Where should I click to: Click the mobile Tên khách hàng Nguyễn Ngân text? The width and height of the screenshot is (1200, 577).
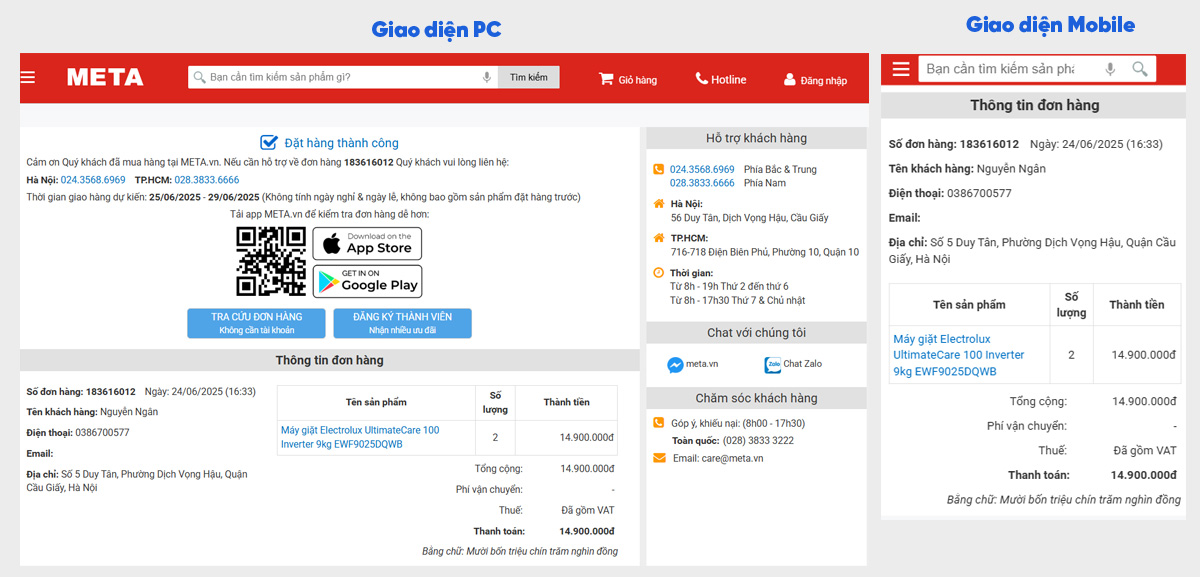[967, 169]
